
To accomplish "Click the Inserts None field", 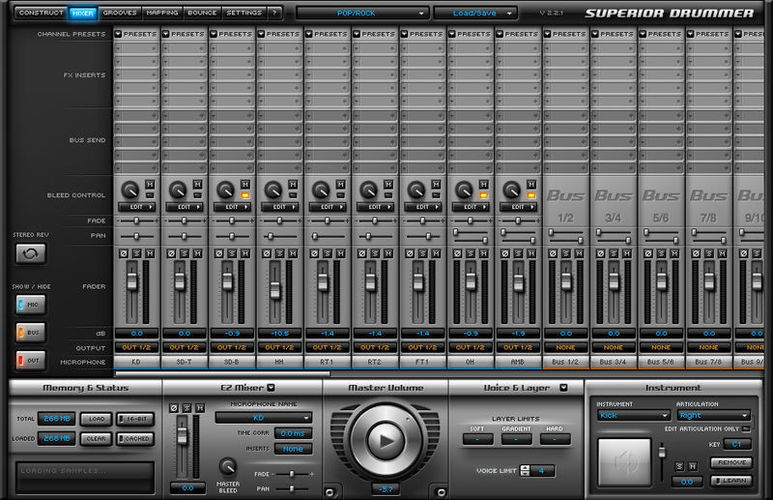I will pyautogui.click(x=293, y=449).
